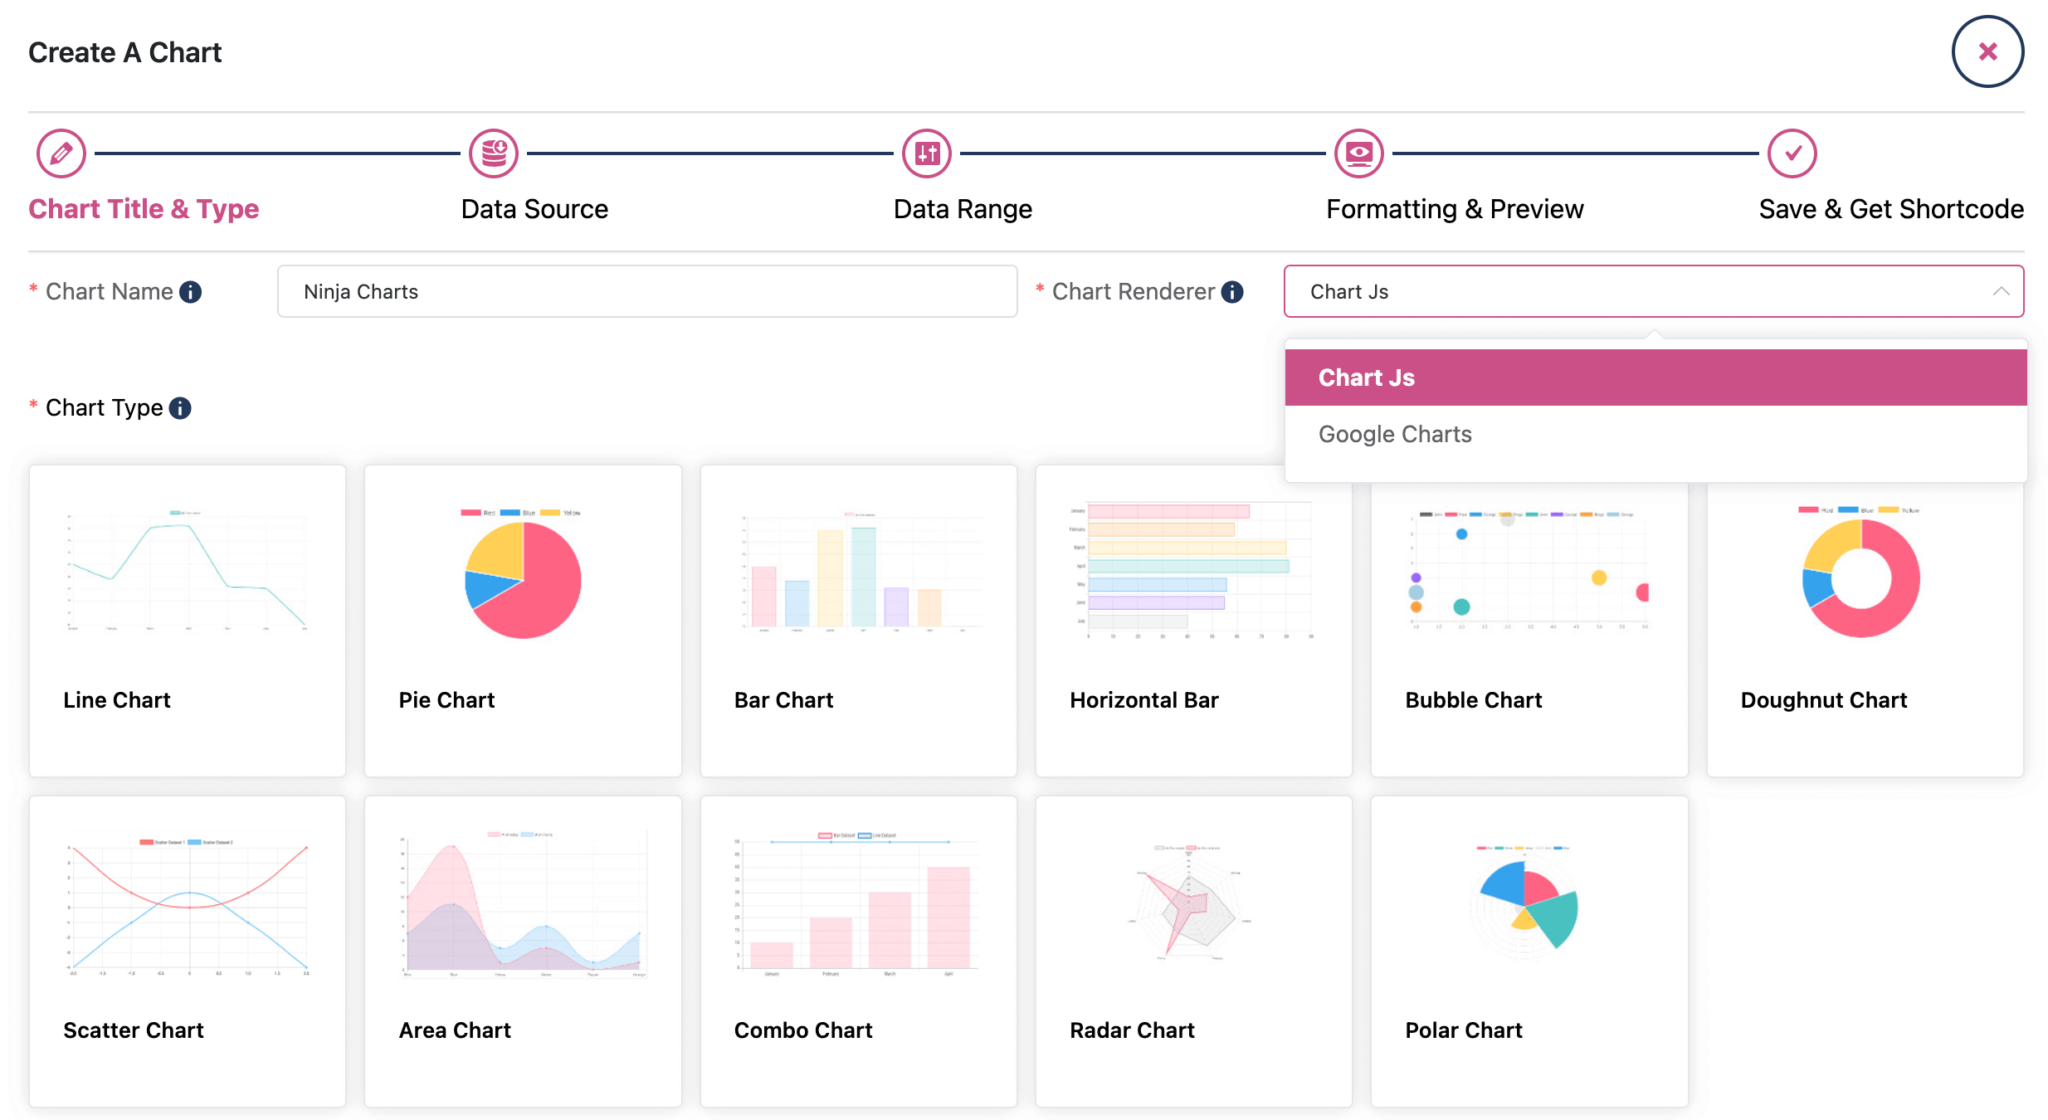Select Google Charts from renderer list
This screenshot has height=1120, width=2048.
(x=1395, y=434)
